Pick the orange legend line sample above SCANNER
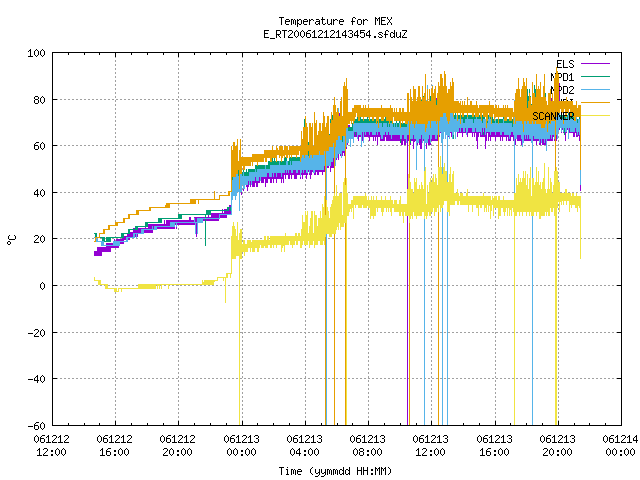640x480 pixels. (595, 102)
